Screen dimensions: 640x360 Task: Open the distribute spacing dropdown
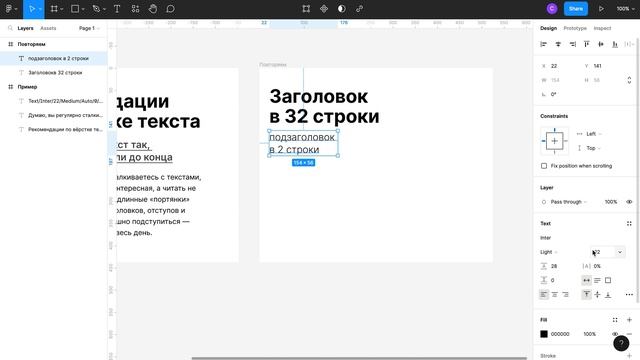coord(629,44)
